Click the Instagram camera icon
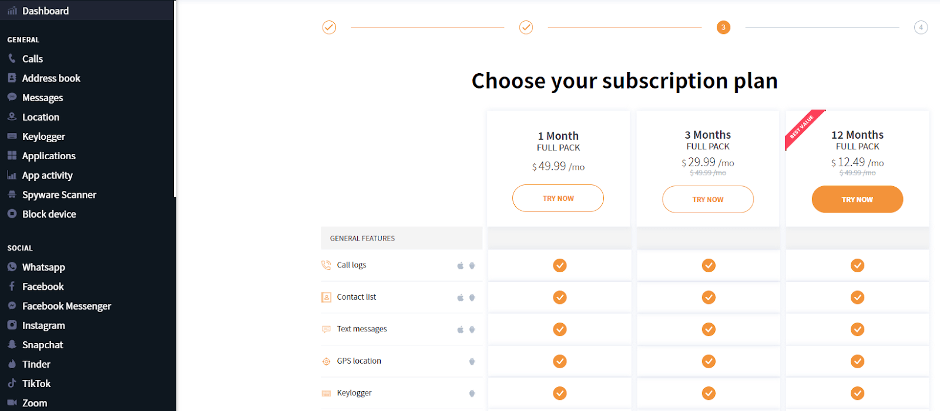This screenshot has height=412, width=941. coord(11,326)
